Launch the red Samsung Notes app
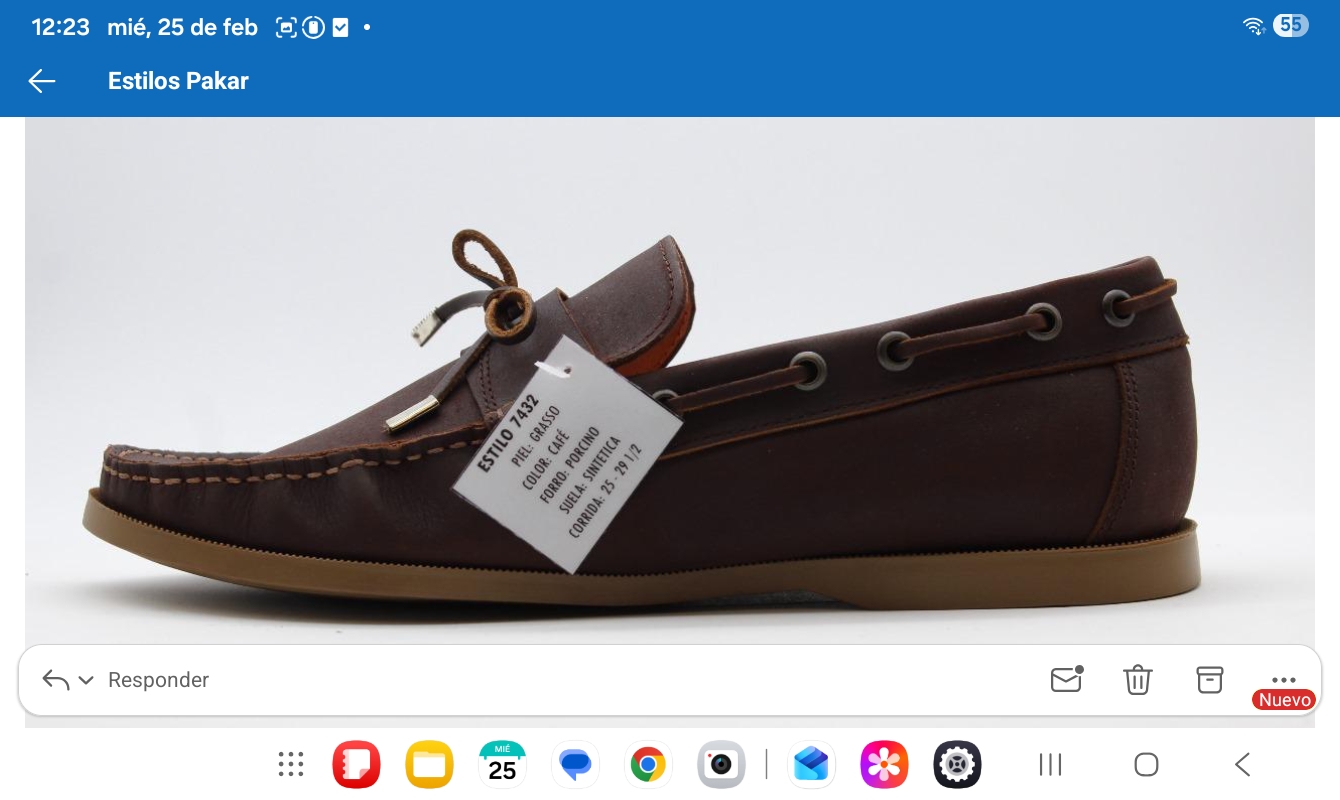Image resolution: width=1340 pixels, height=800 pixels. 356,765
